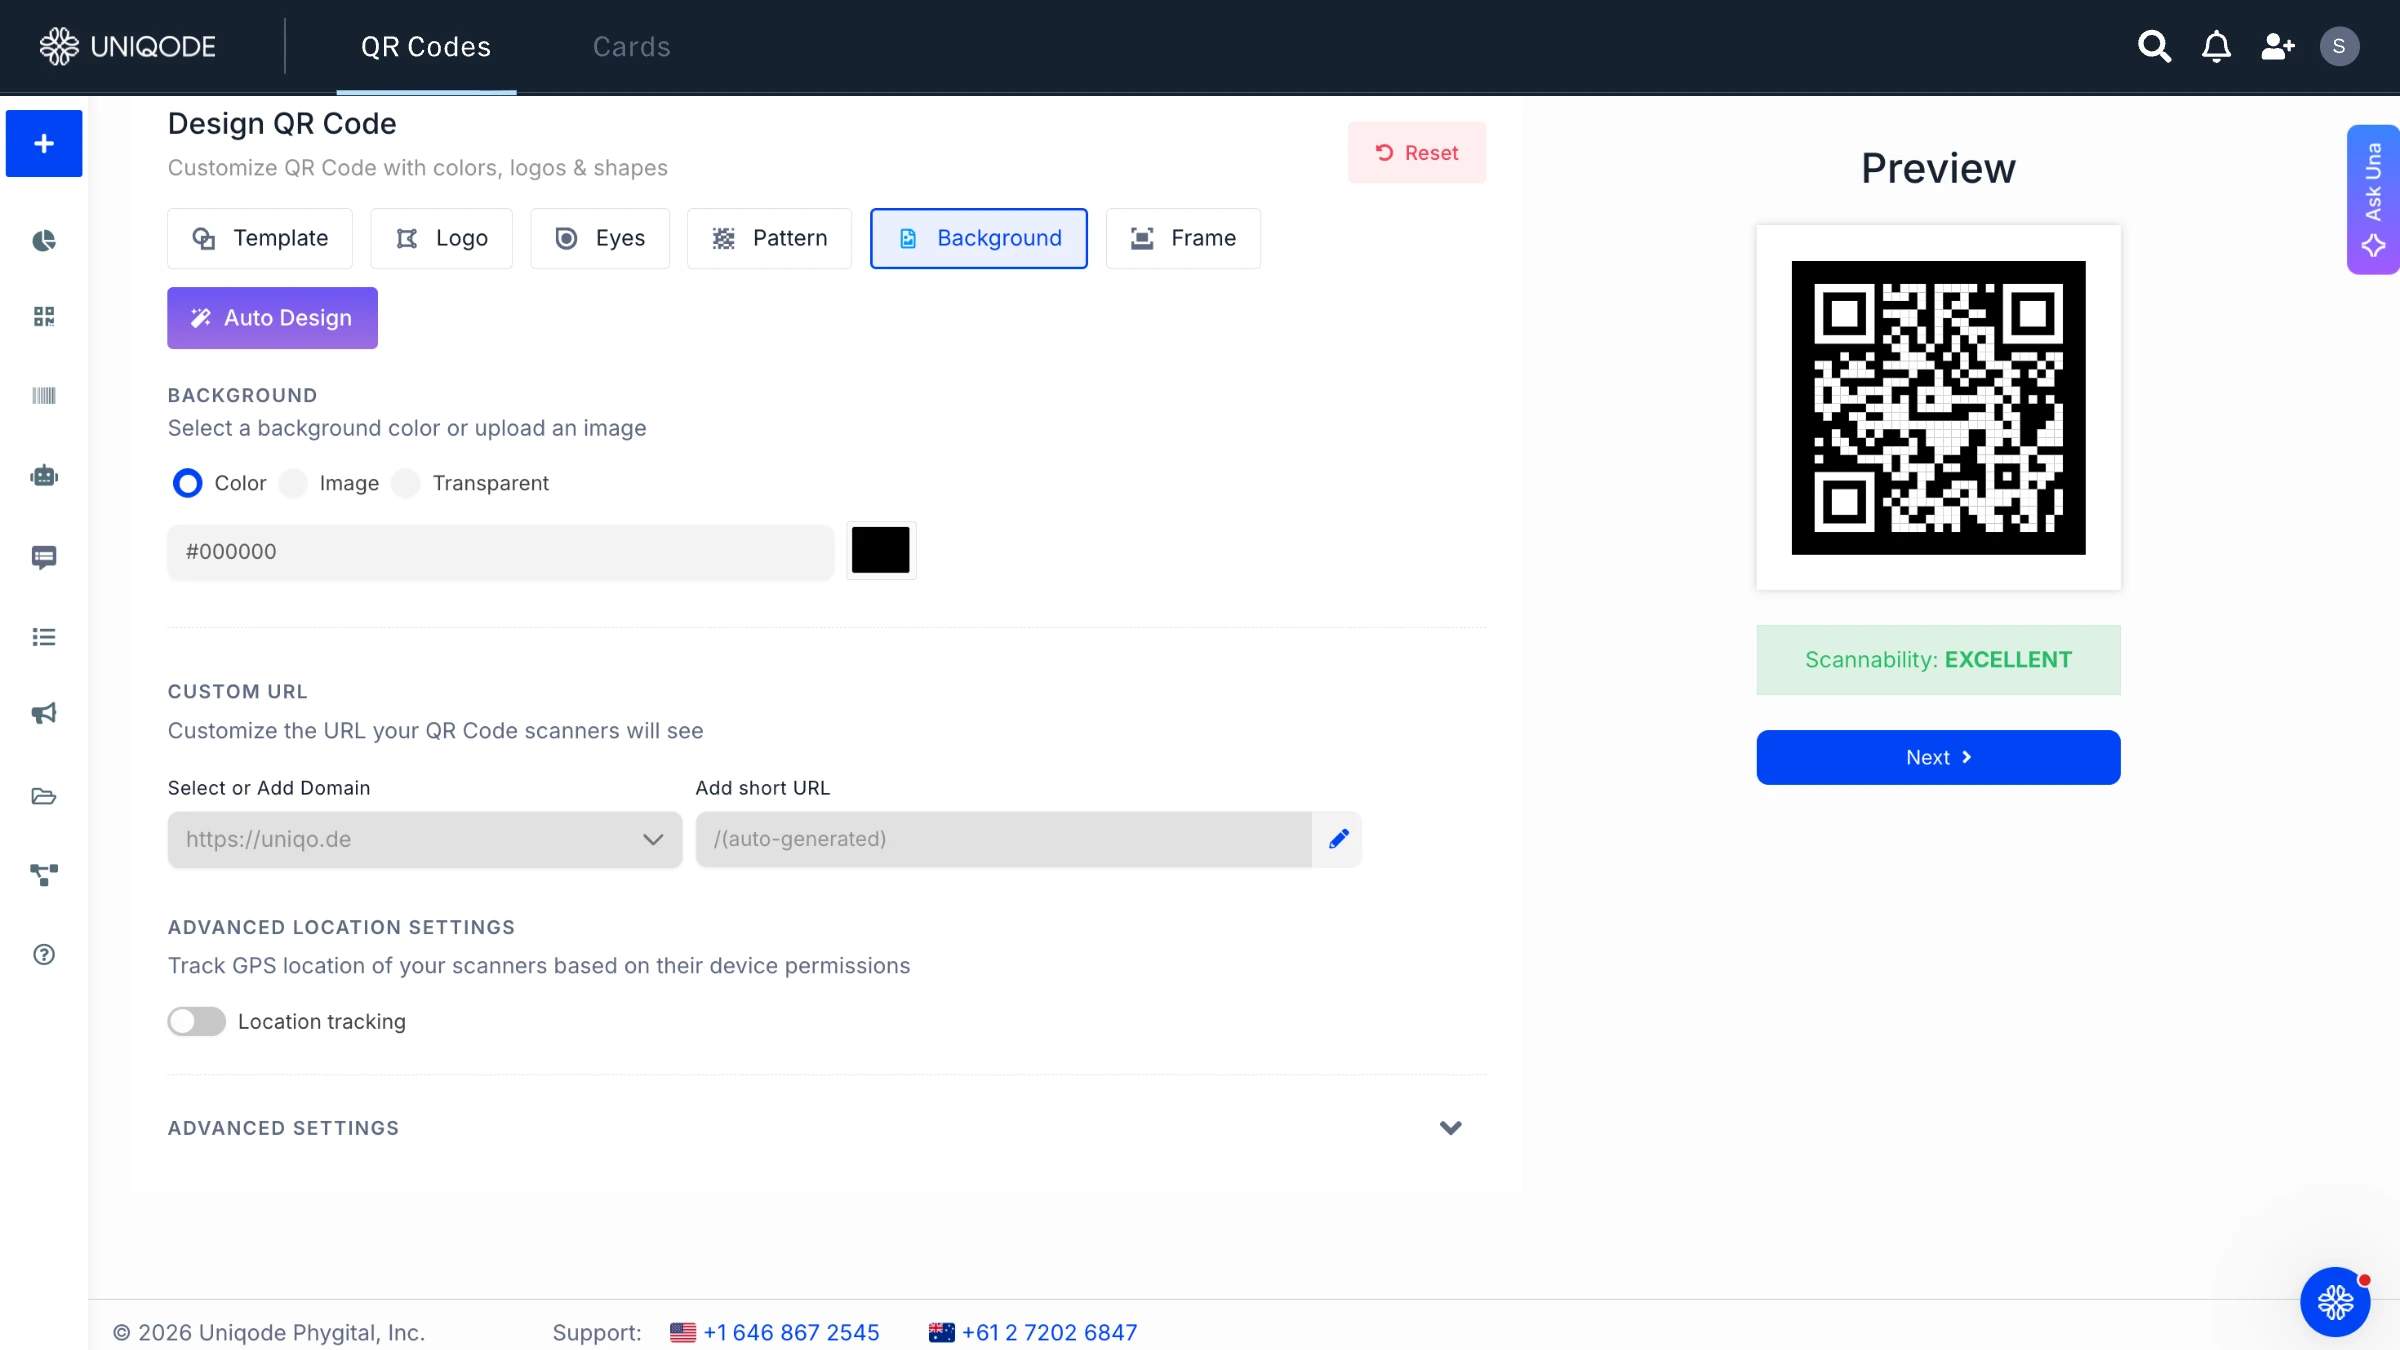The width and height of the screenshot is (2400, 1350).
Task: Open the pie chart analytics sidebar icon
Action: 44,240
